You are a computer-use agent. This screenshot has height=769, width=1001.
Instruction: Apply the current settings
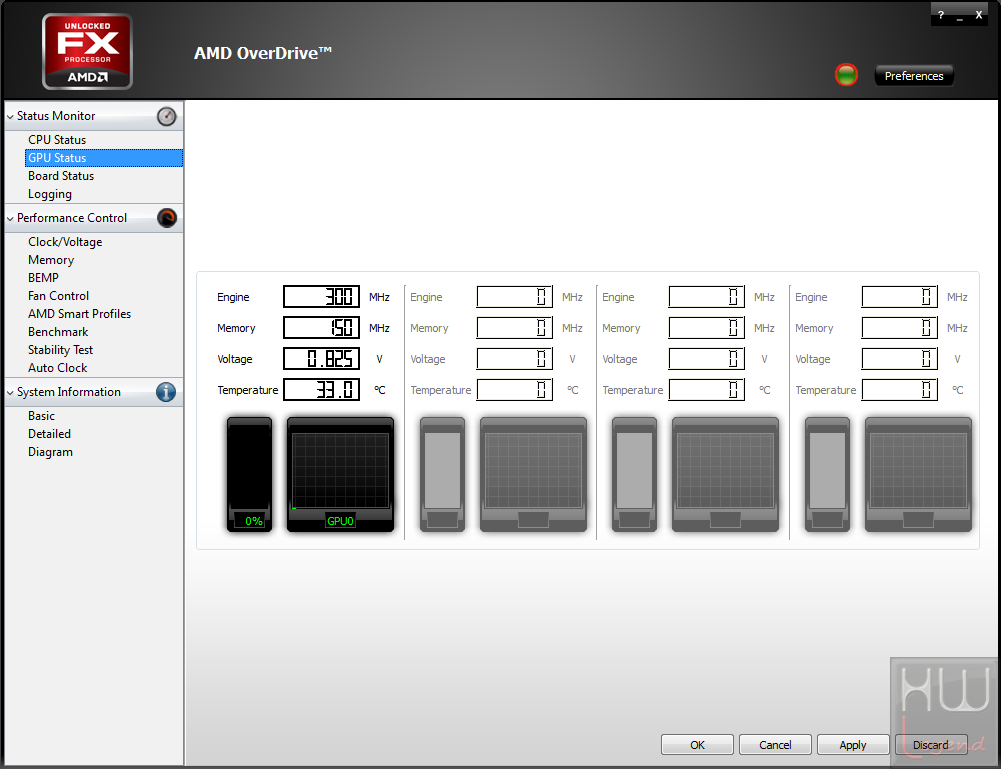click(853, 745)
